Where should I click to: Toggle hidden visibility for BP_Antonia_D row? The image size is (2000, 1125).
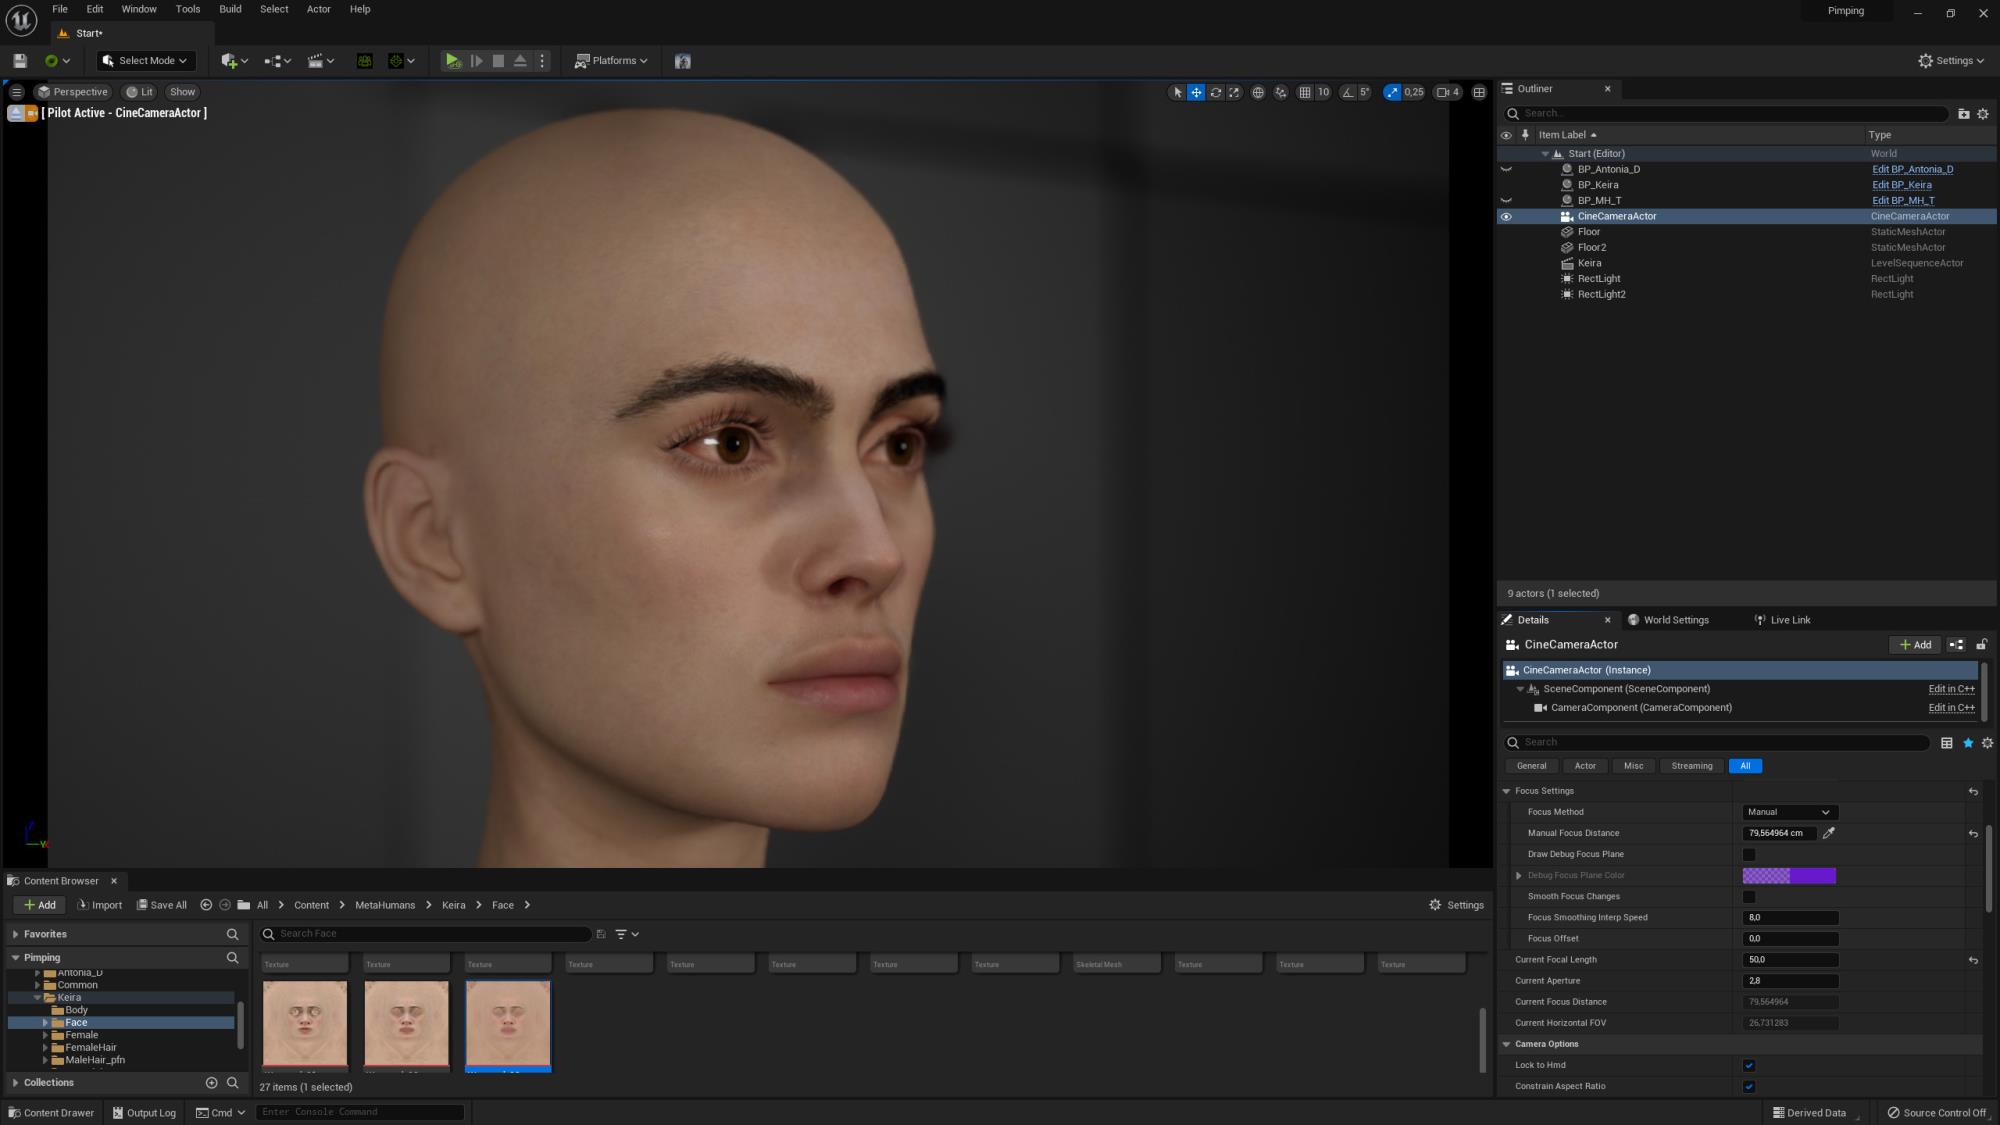coord(1506,169)
